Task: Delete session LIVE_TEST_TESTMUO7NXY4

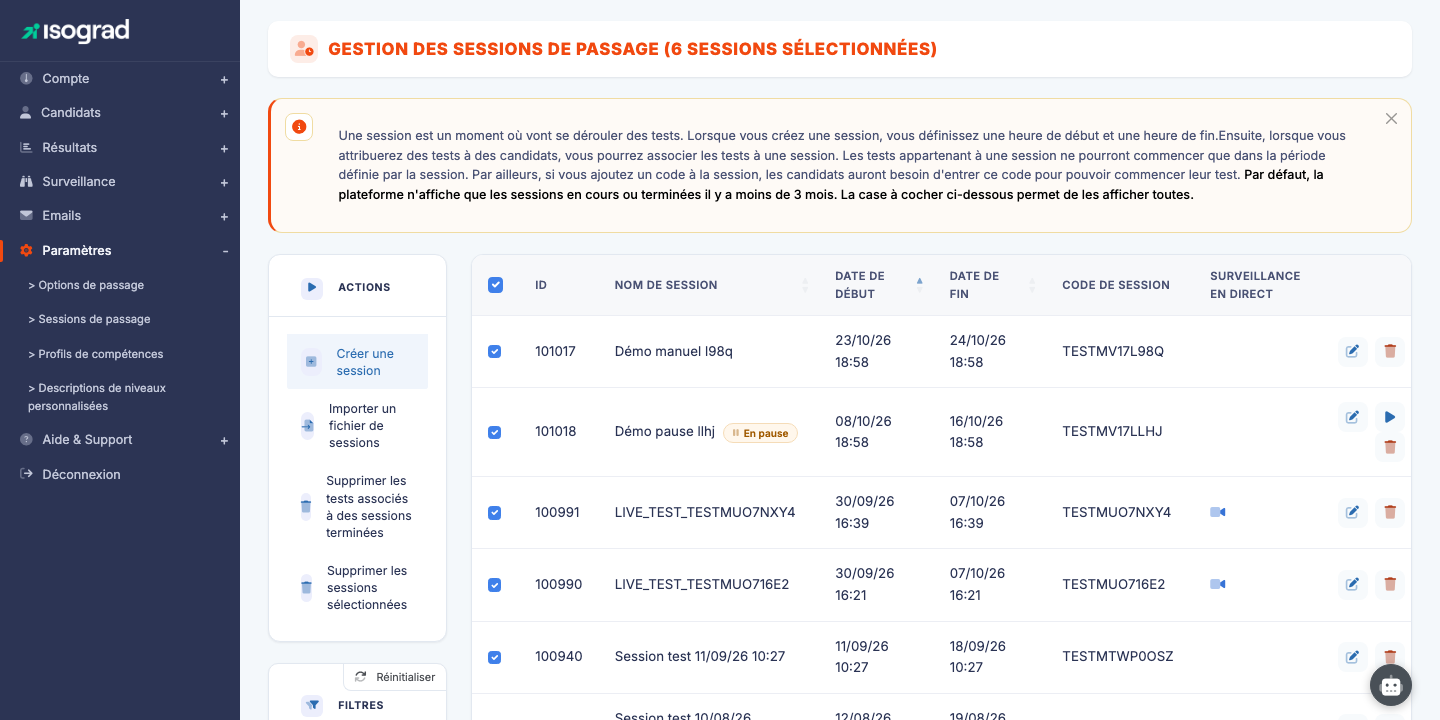Action: (x=1390, y=512)
